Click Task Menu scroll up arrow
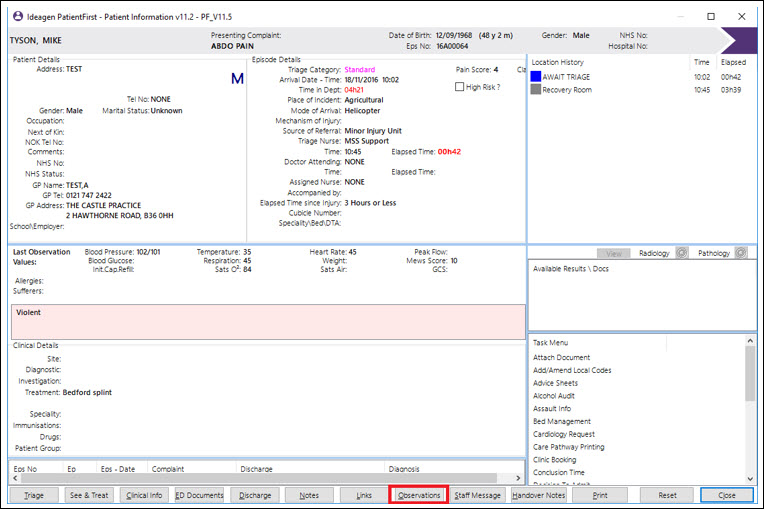 click(750, 341)
